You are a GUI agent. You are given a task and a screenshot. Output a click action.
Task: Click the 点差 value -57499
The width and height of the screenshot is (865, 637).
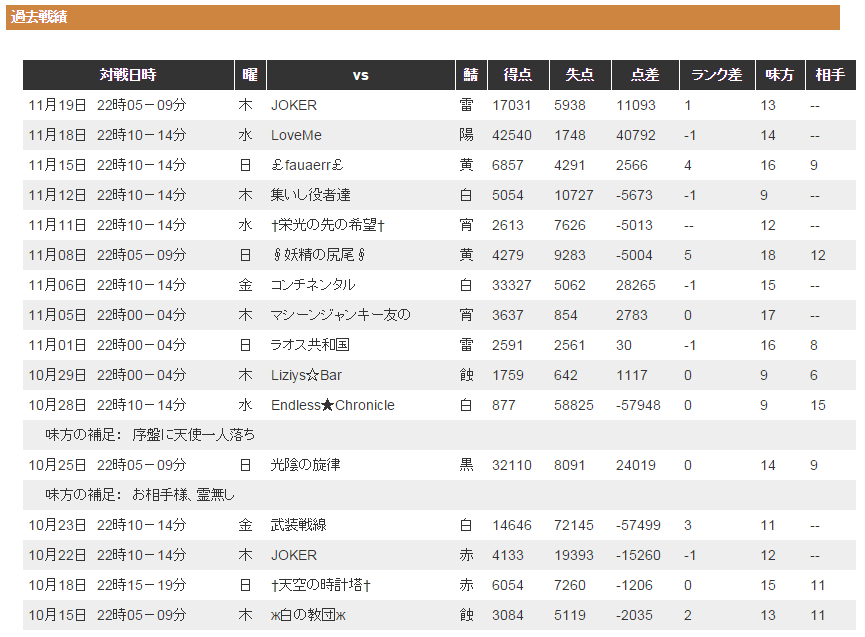point(638,525)
